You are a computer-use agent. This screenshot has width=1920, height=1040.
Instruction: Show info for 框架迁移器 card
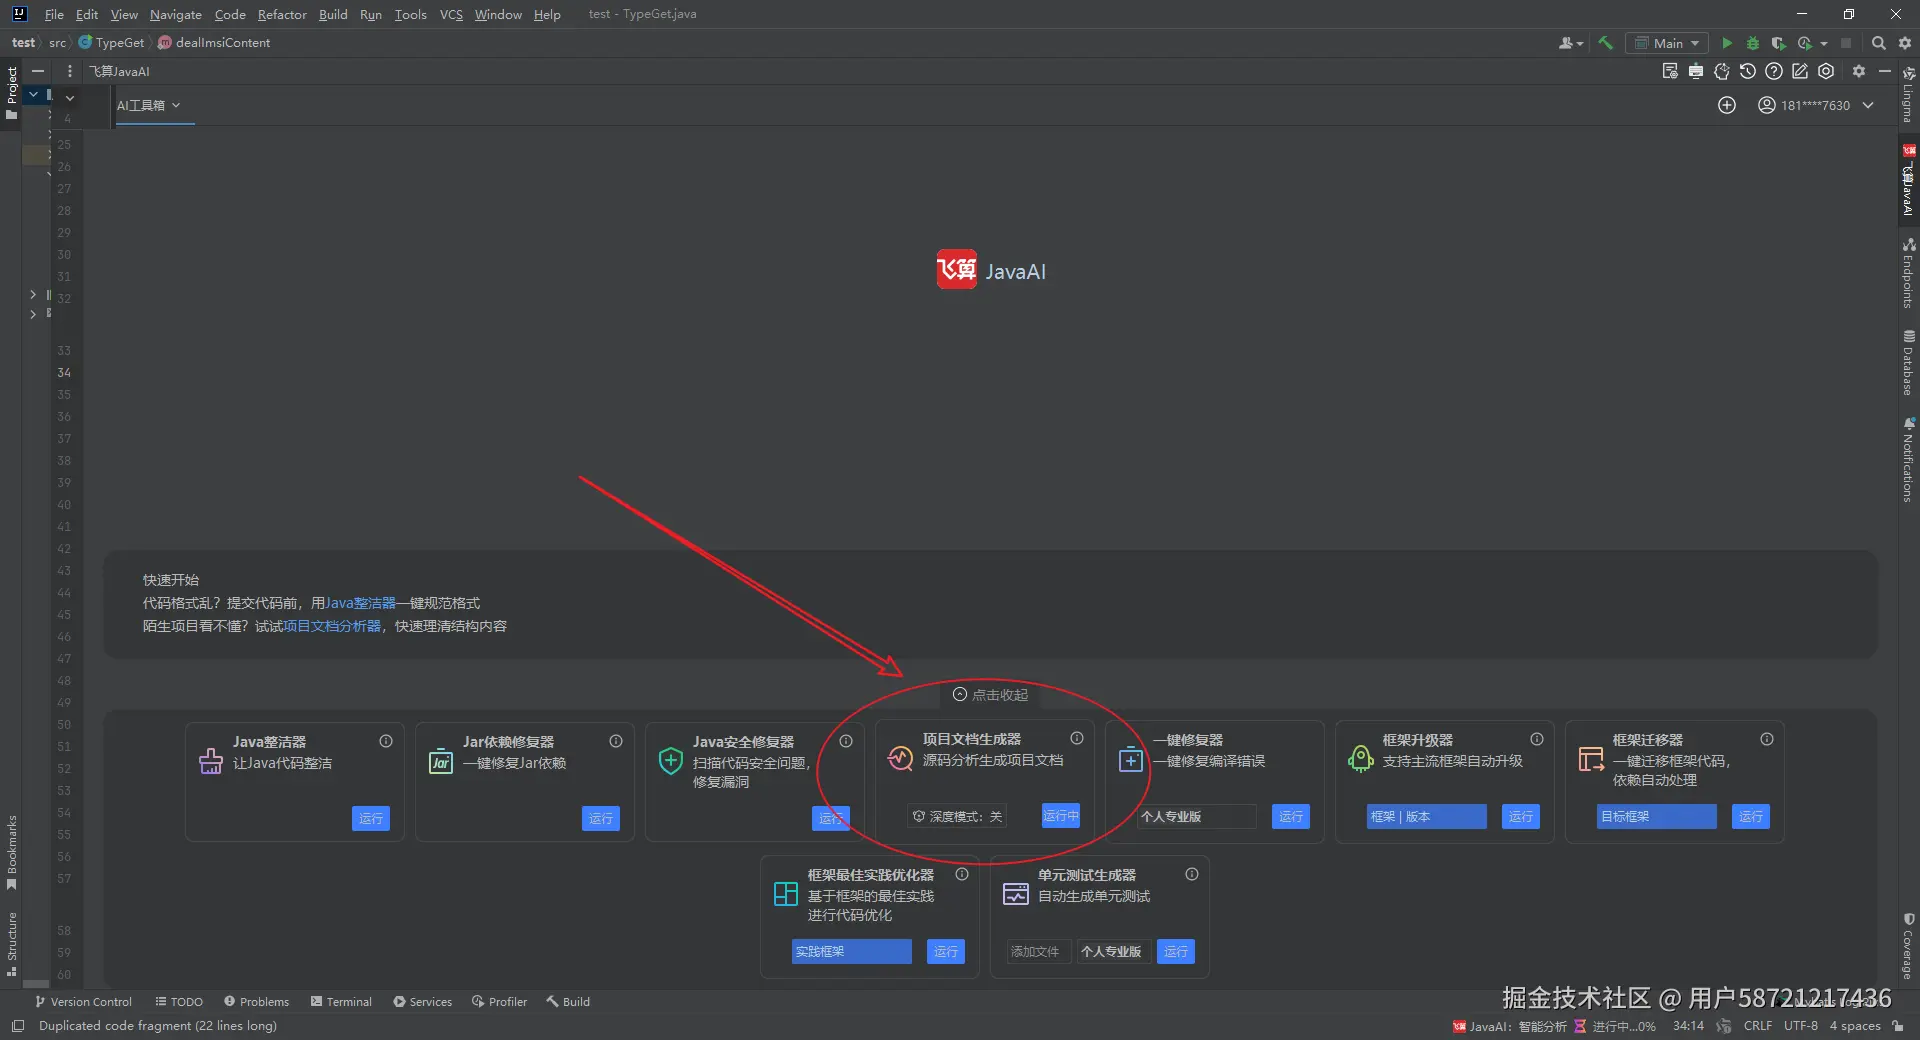[1767, 739]
